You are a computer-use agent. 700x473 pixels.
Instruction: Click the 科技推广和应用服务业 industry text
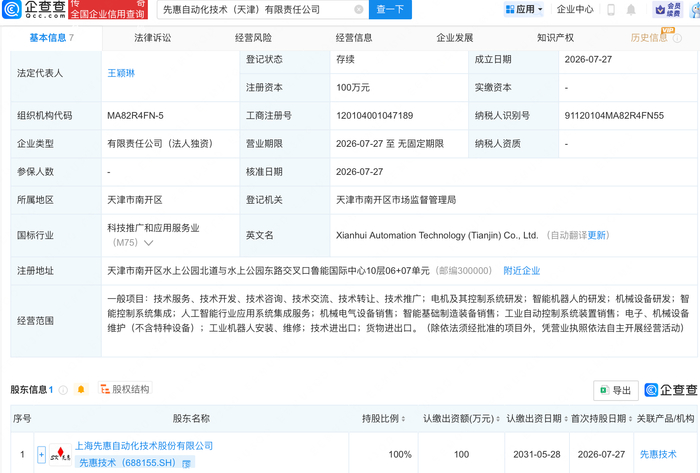pyautogui.click(x=153, y=228)
